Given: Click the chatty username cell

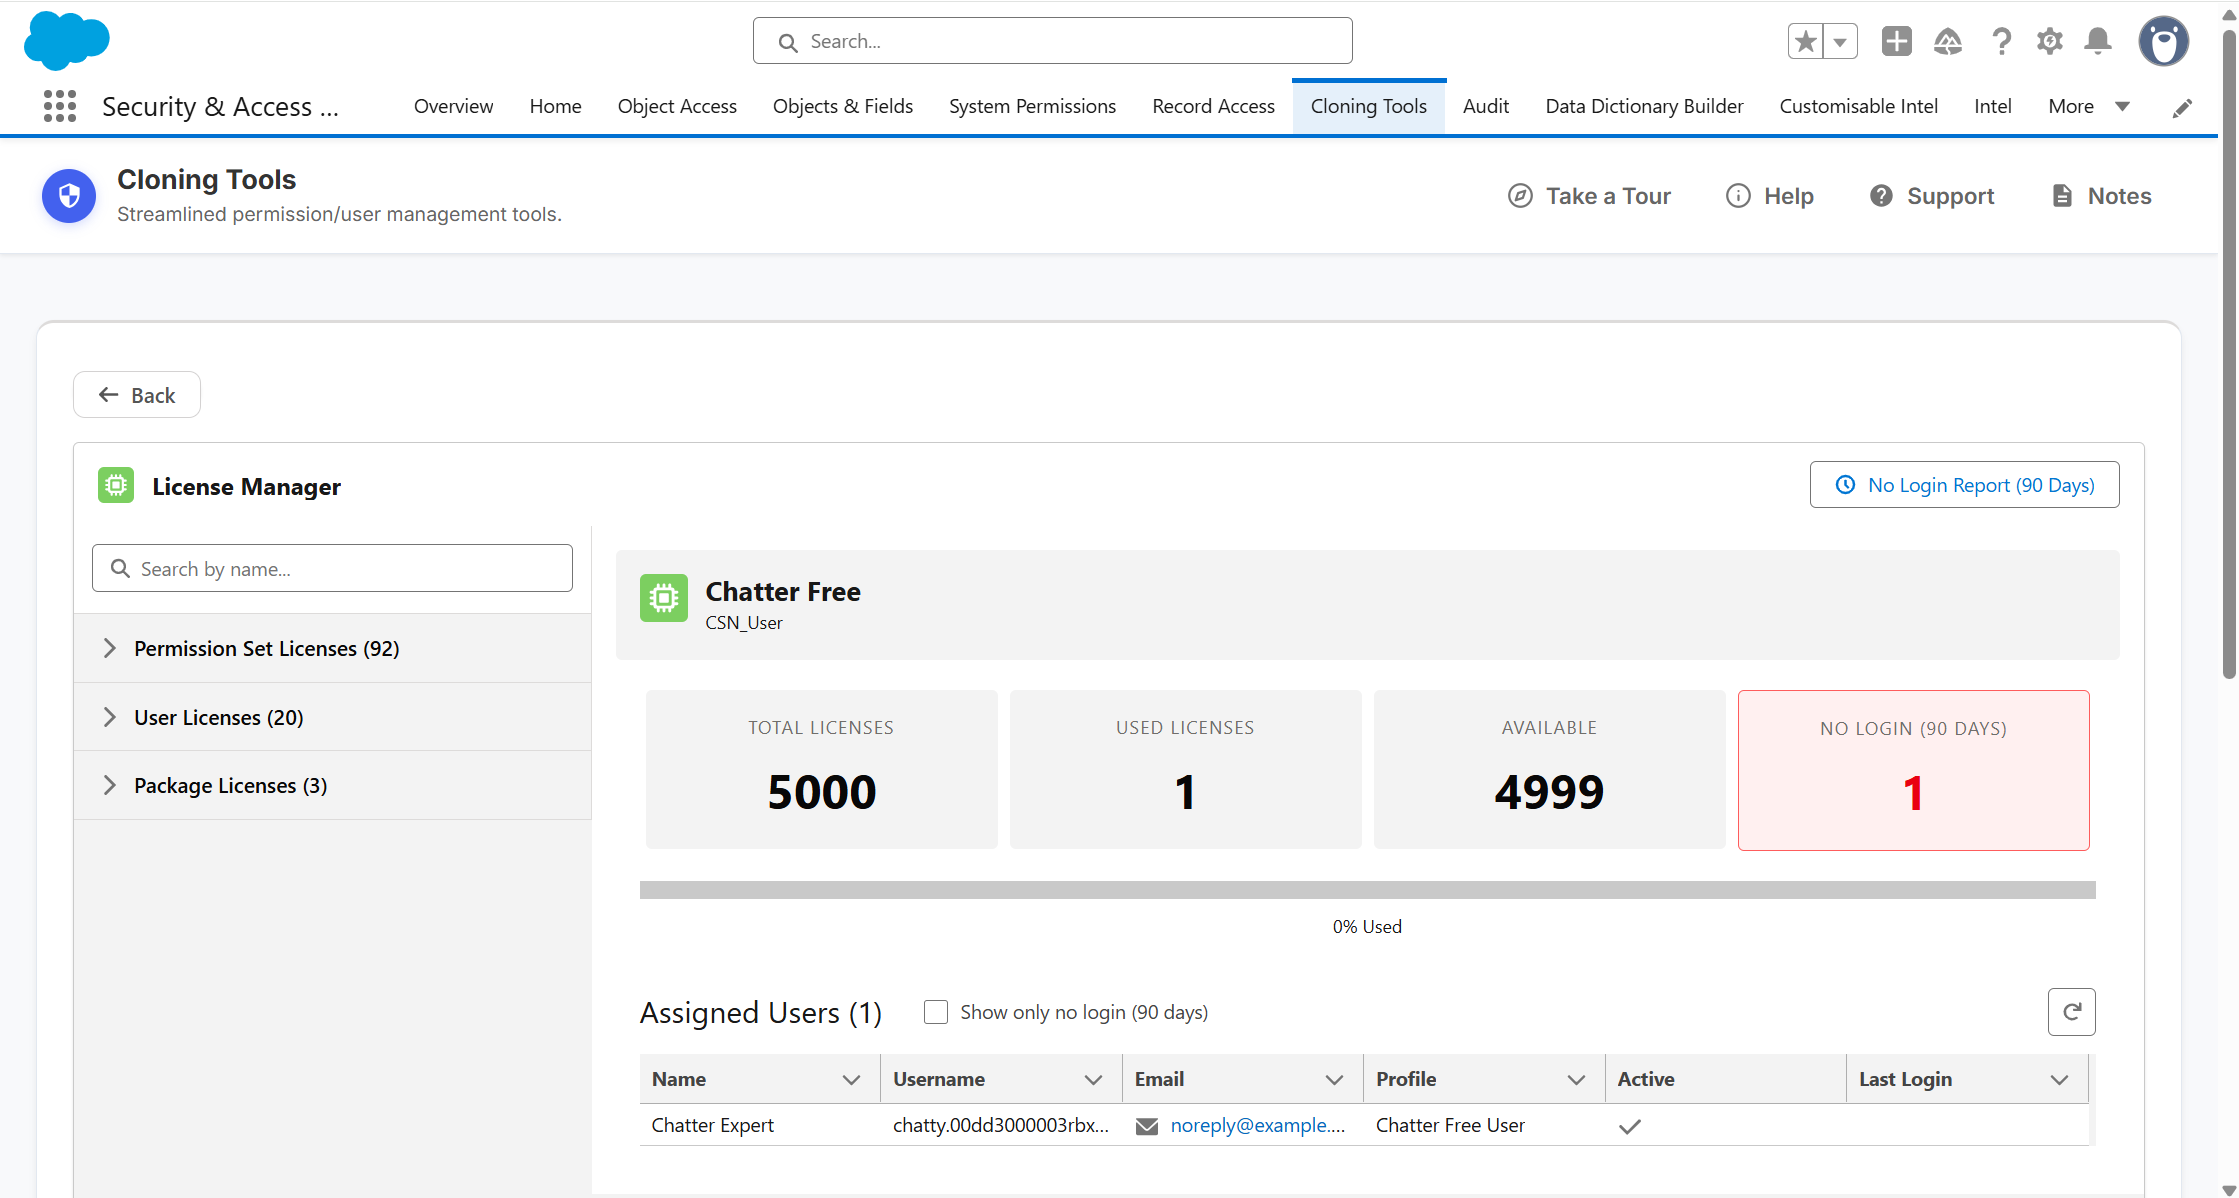Looking at the screenshot, I should 1001,1126.
